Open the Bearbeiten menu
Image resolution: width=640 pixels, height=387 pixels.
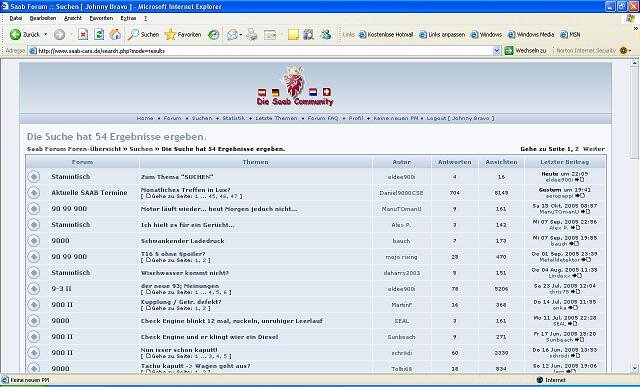point(43,18)
